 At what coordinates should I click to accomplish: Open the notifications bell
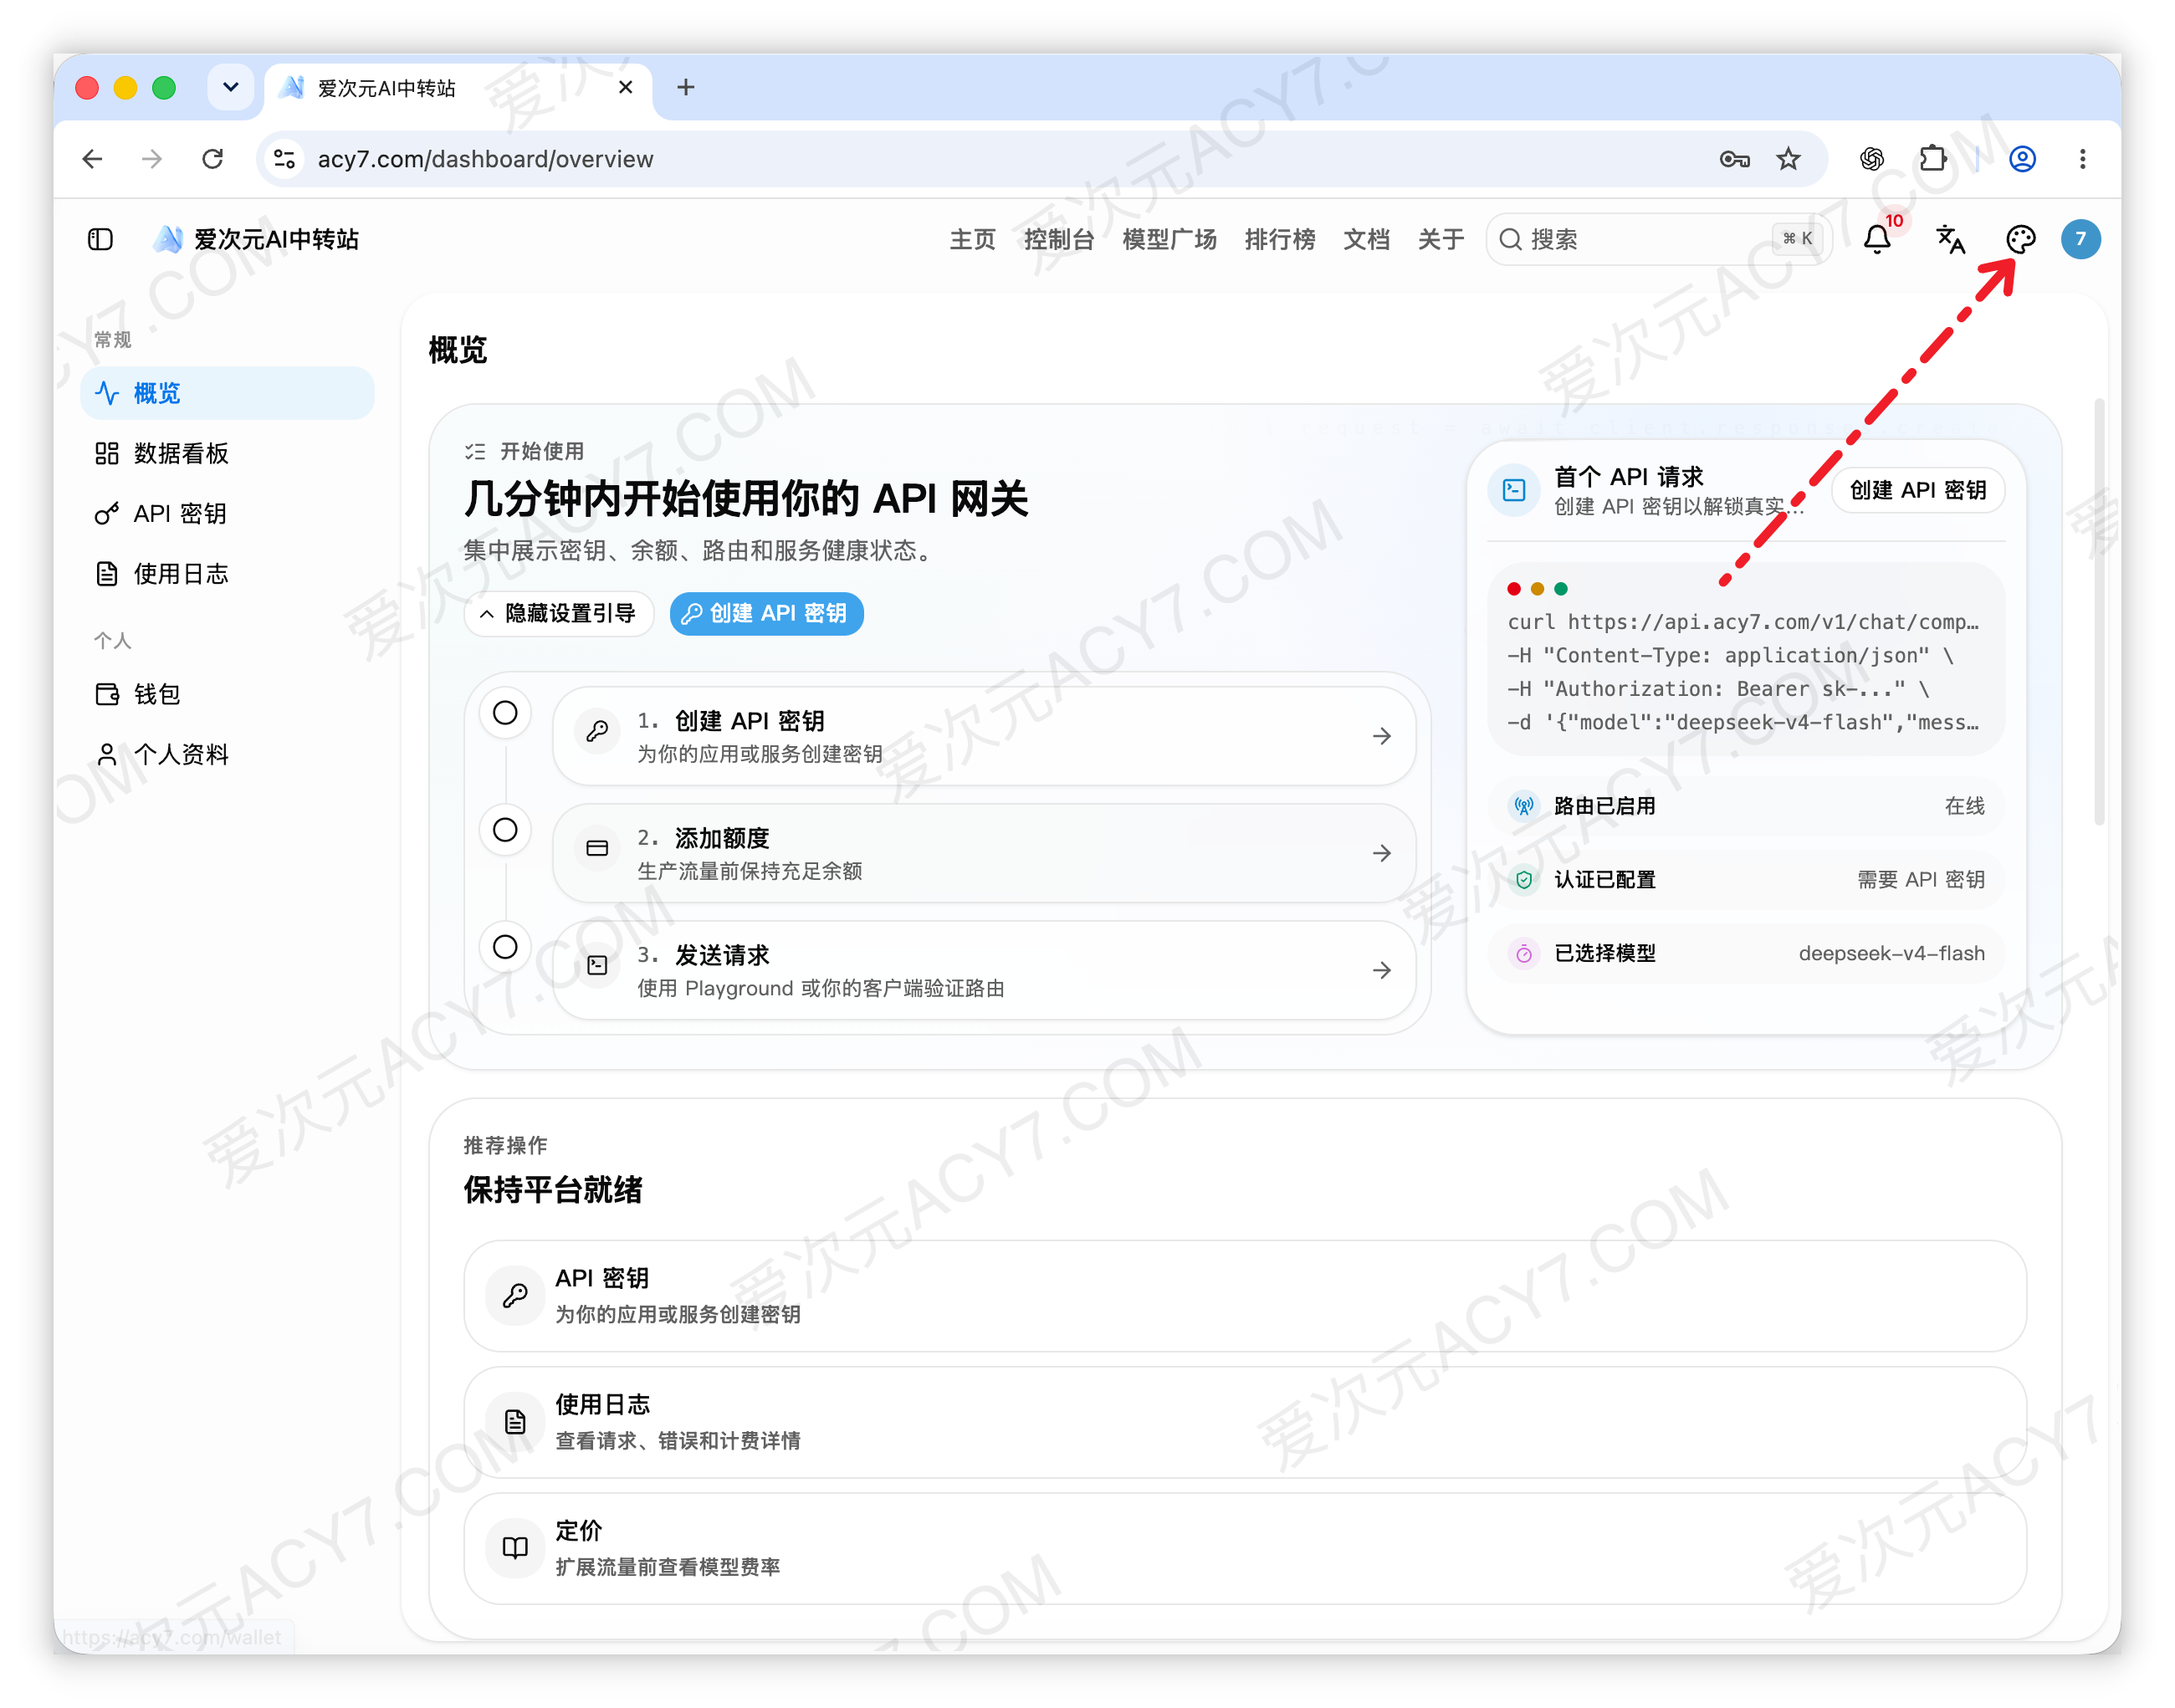1878,240
